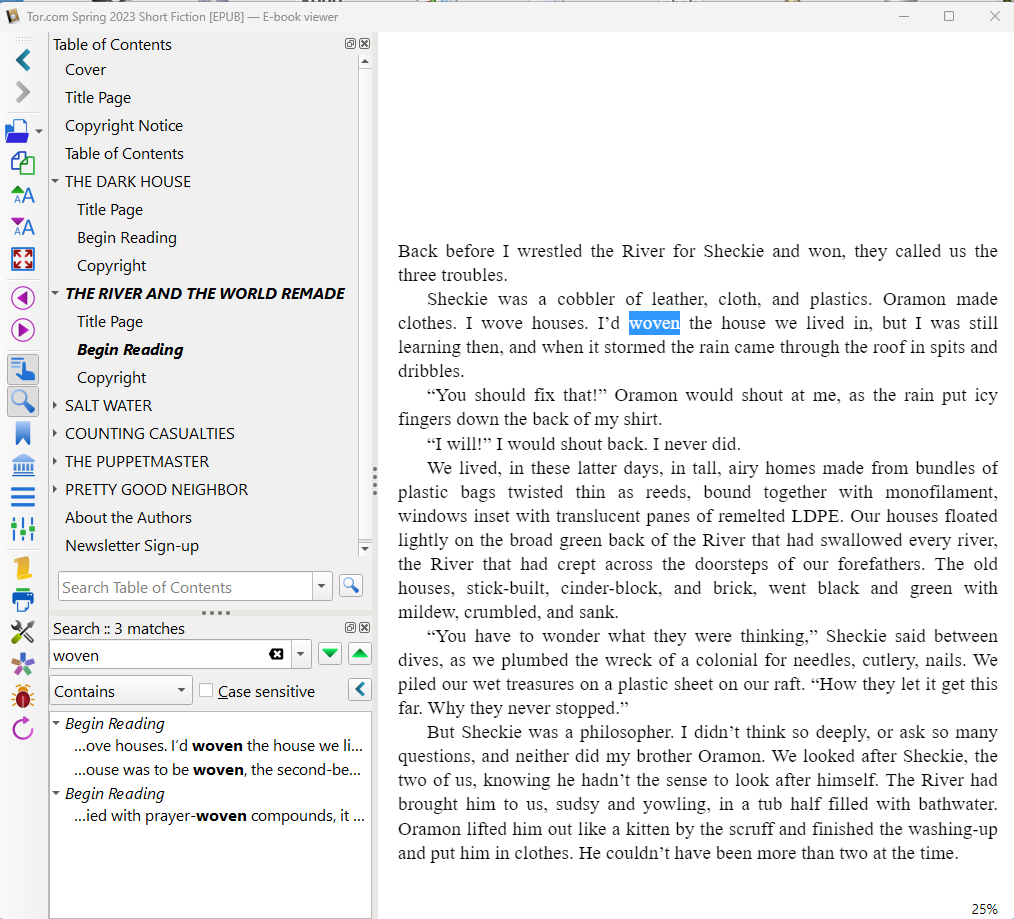Reload the book with purple circular arrow
Viewport: 1014px width, 919px height.
(23, 728)
